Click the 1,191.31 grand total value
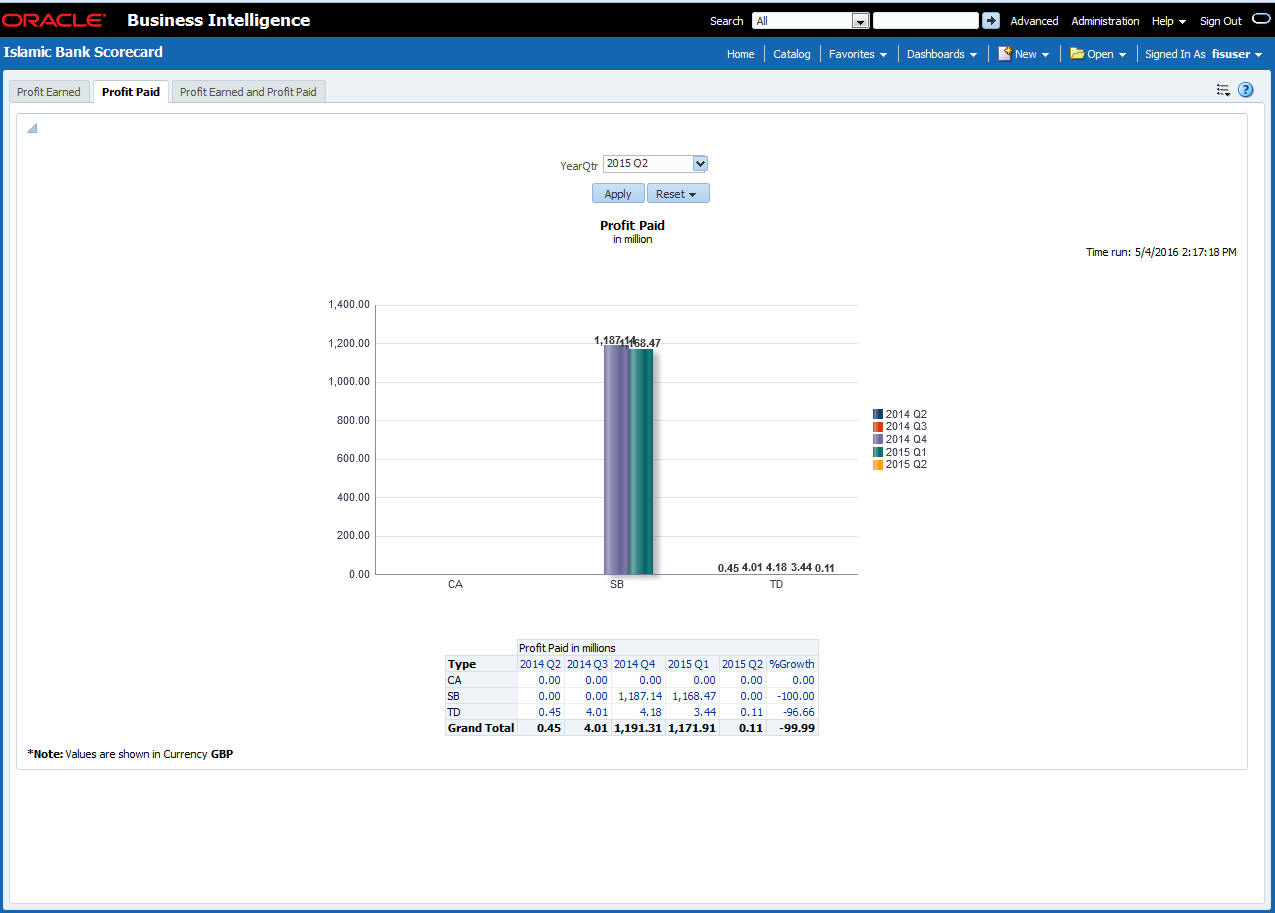The width and height of the screenshot is (1275, 913). pos(637,728)
